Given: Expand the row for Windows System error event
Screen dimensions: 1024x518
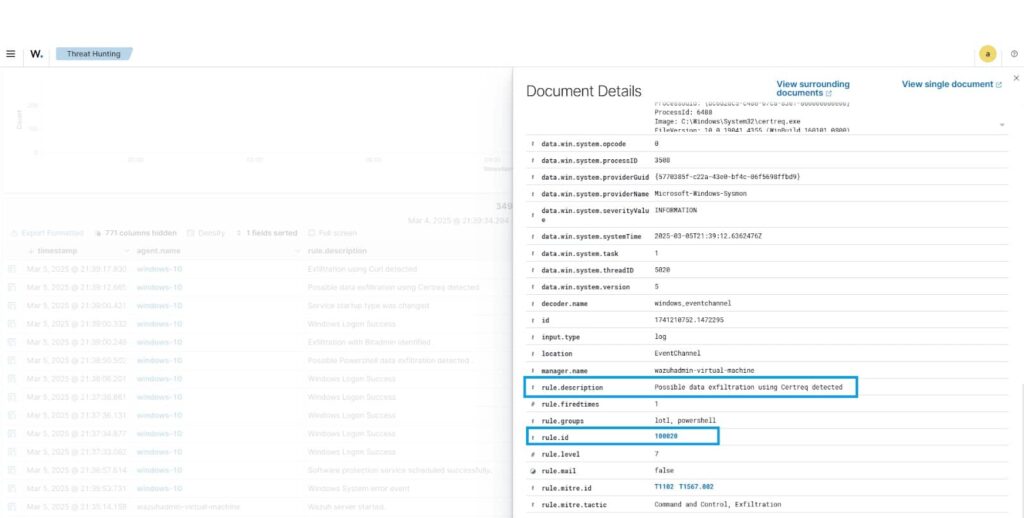Looking at the screenshot, I should [11, 489].
